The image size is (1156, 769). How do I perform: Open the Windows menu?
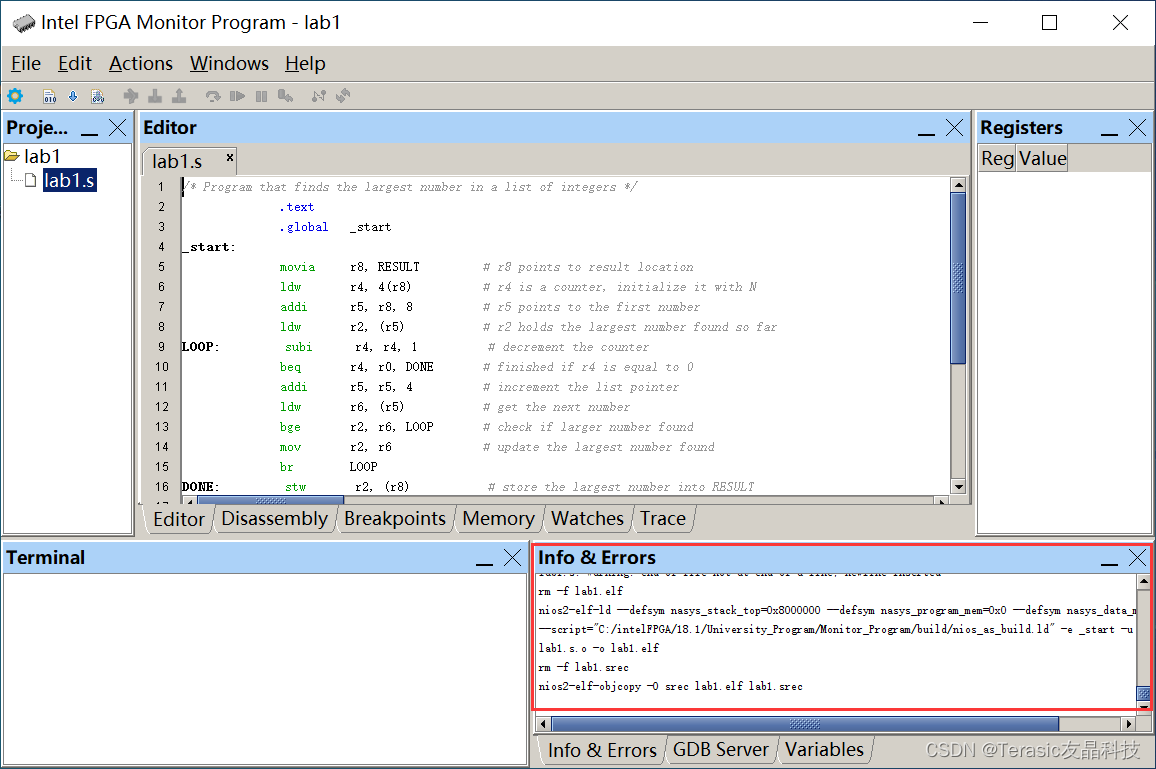pyautogui.click(x=229, y=63)
